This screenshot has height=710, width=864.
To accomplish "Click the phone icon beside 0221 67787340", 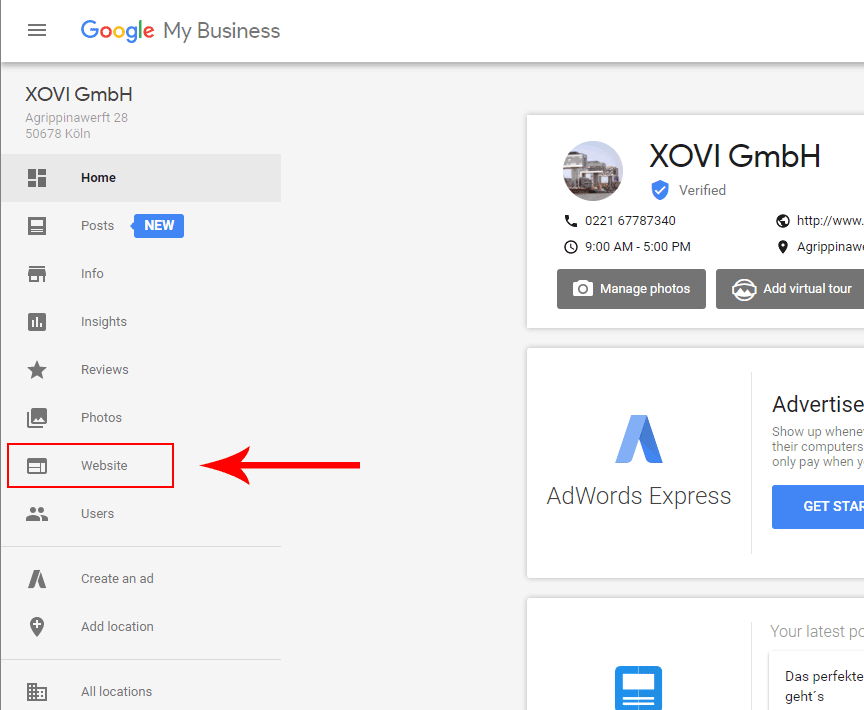I will pos(571,221).
